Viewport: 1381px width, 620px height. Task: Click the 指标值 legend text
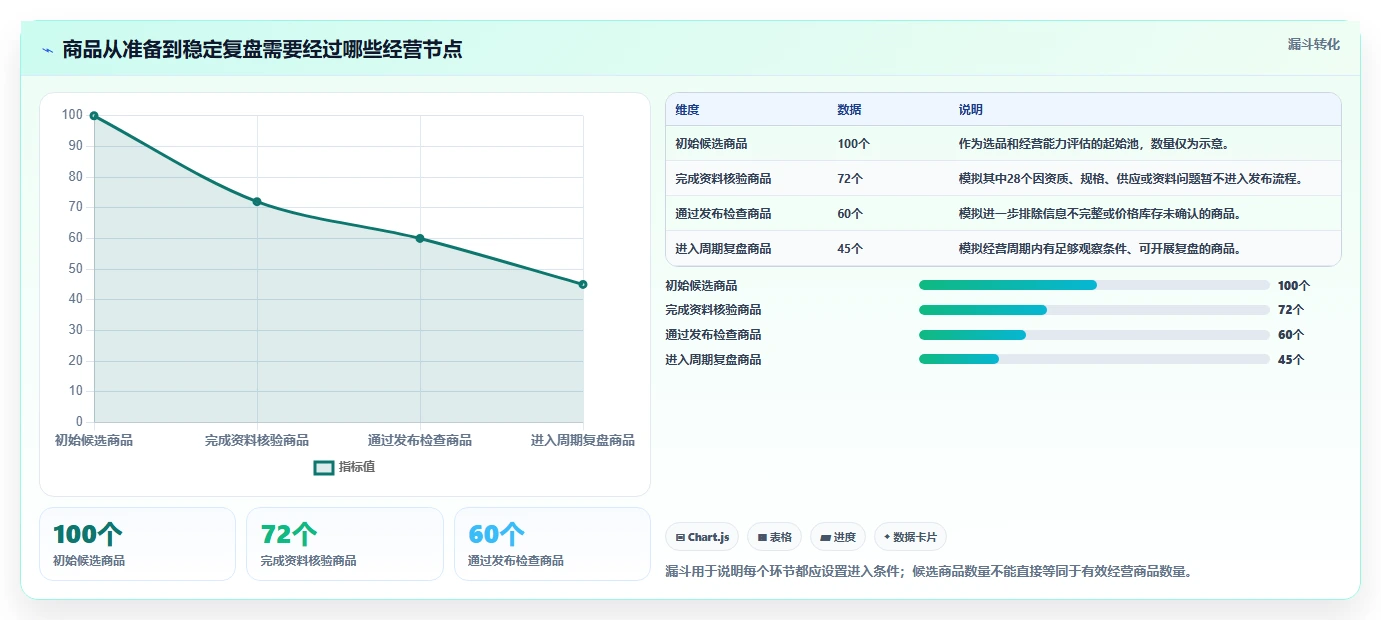pyautogui.click(x=357, y=467)
